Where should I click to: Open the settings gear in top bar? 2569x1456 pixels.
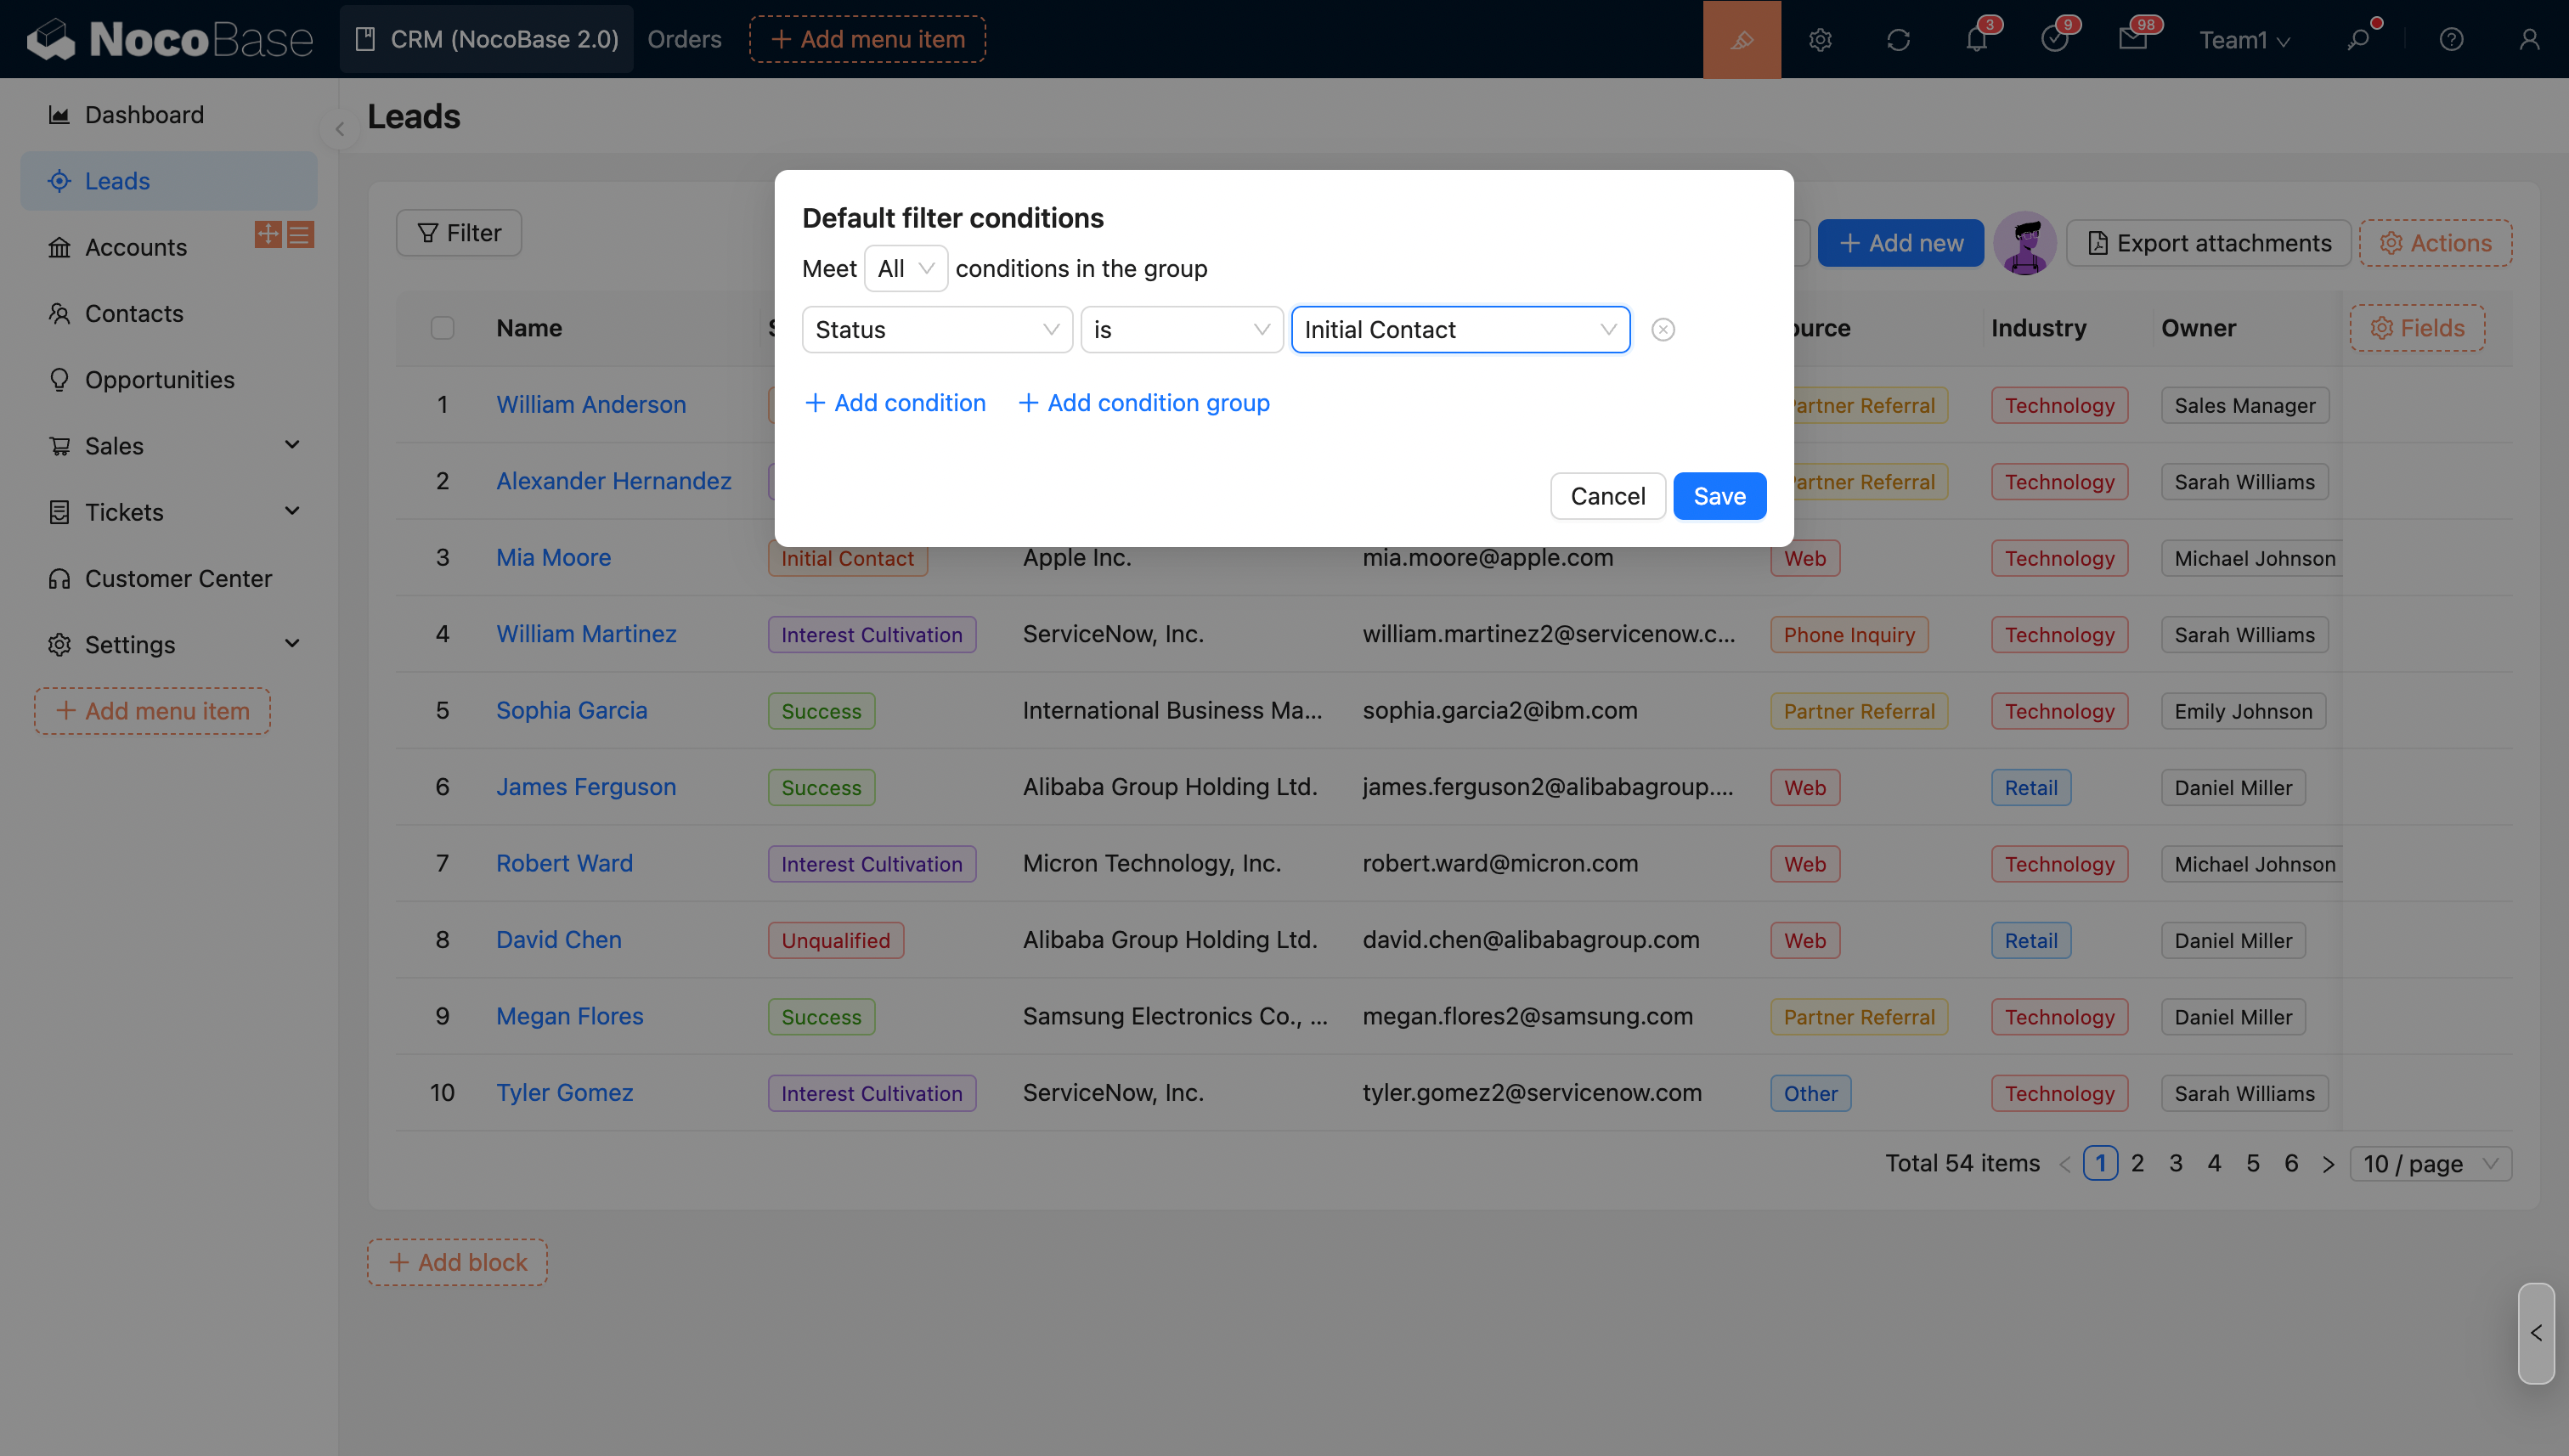[1820, 39]
